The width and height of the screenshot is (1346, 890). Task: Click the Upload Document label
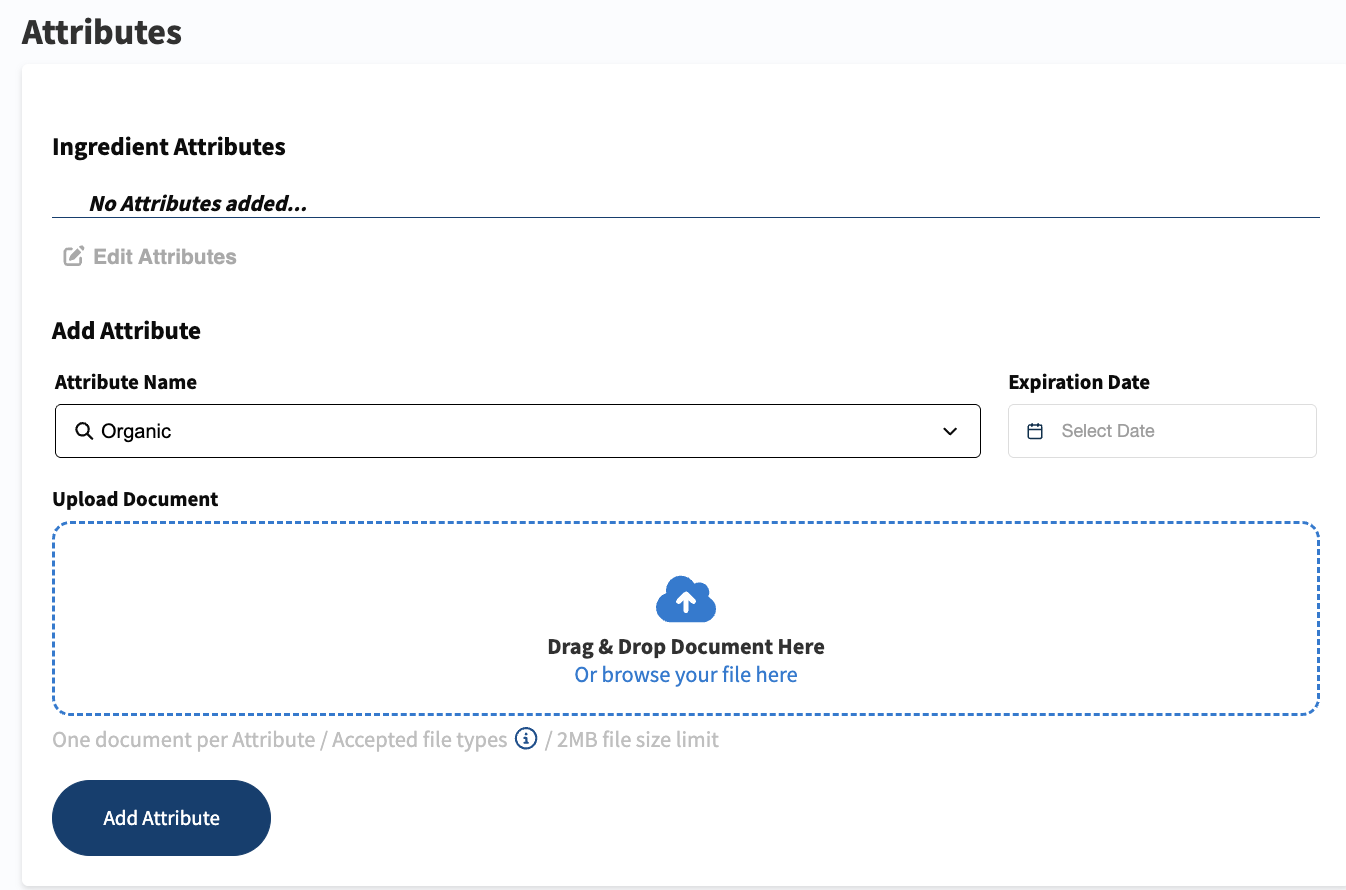(x=135, y=499)
